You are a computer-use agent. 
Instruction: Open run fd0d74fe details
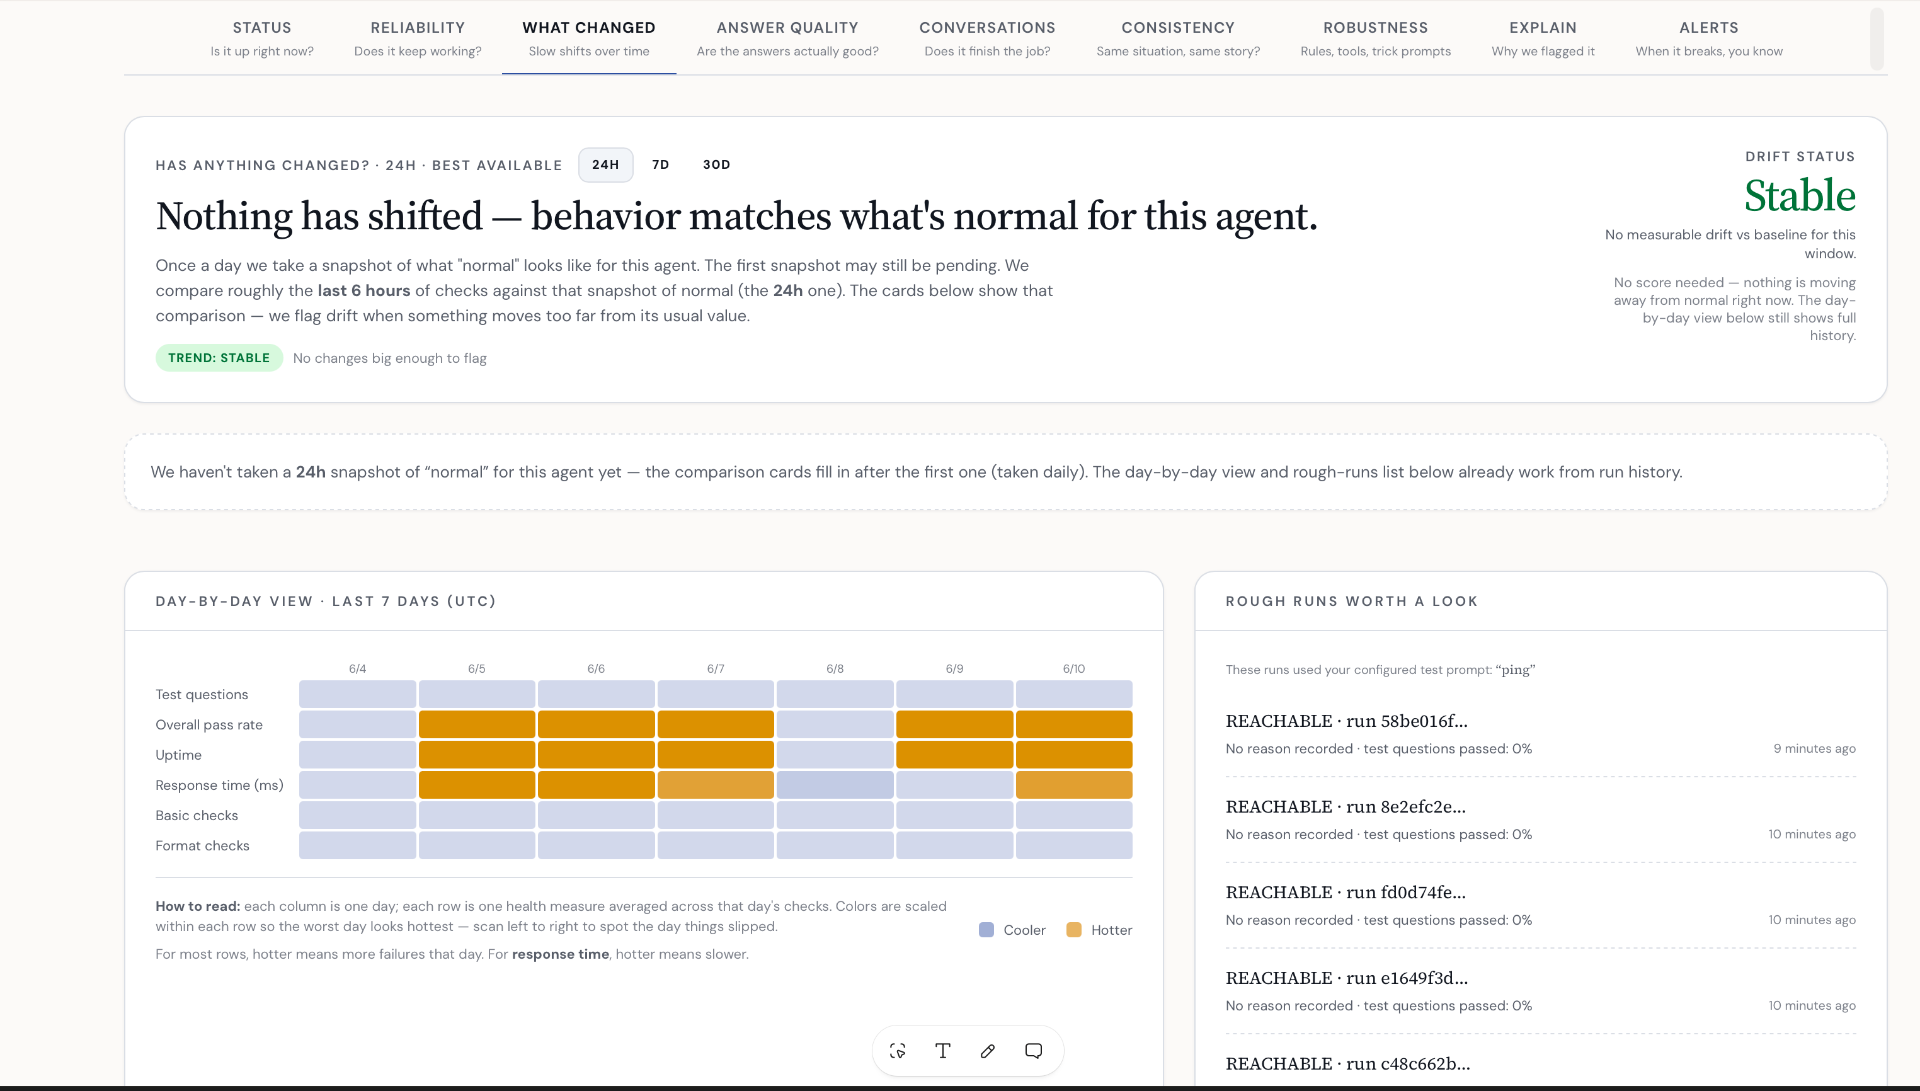click(x=1540, y=906)
